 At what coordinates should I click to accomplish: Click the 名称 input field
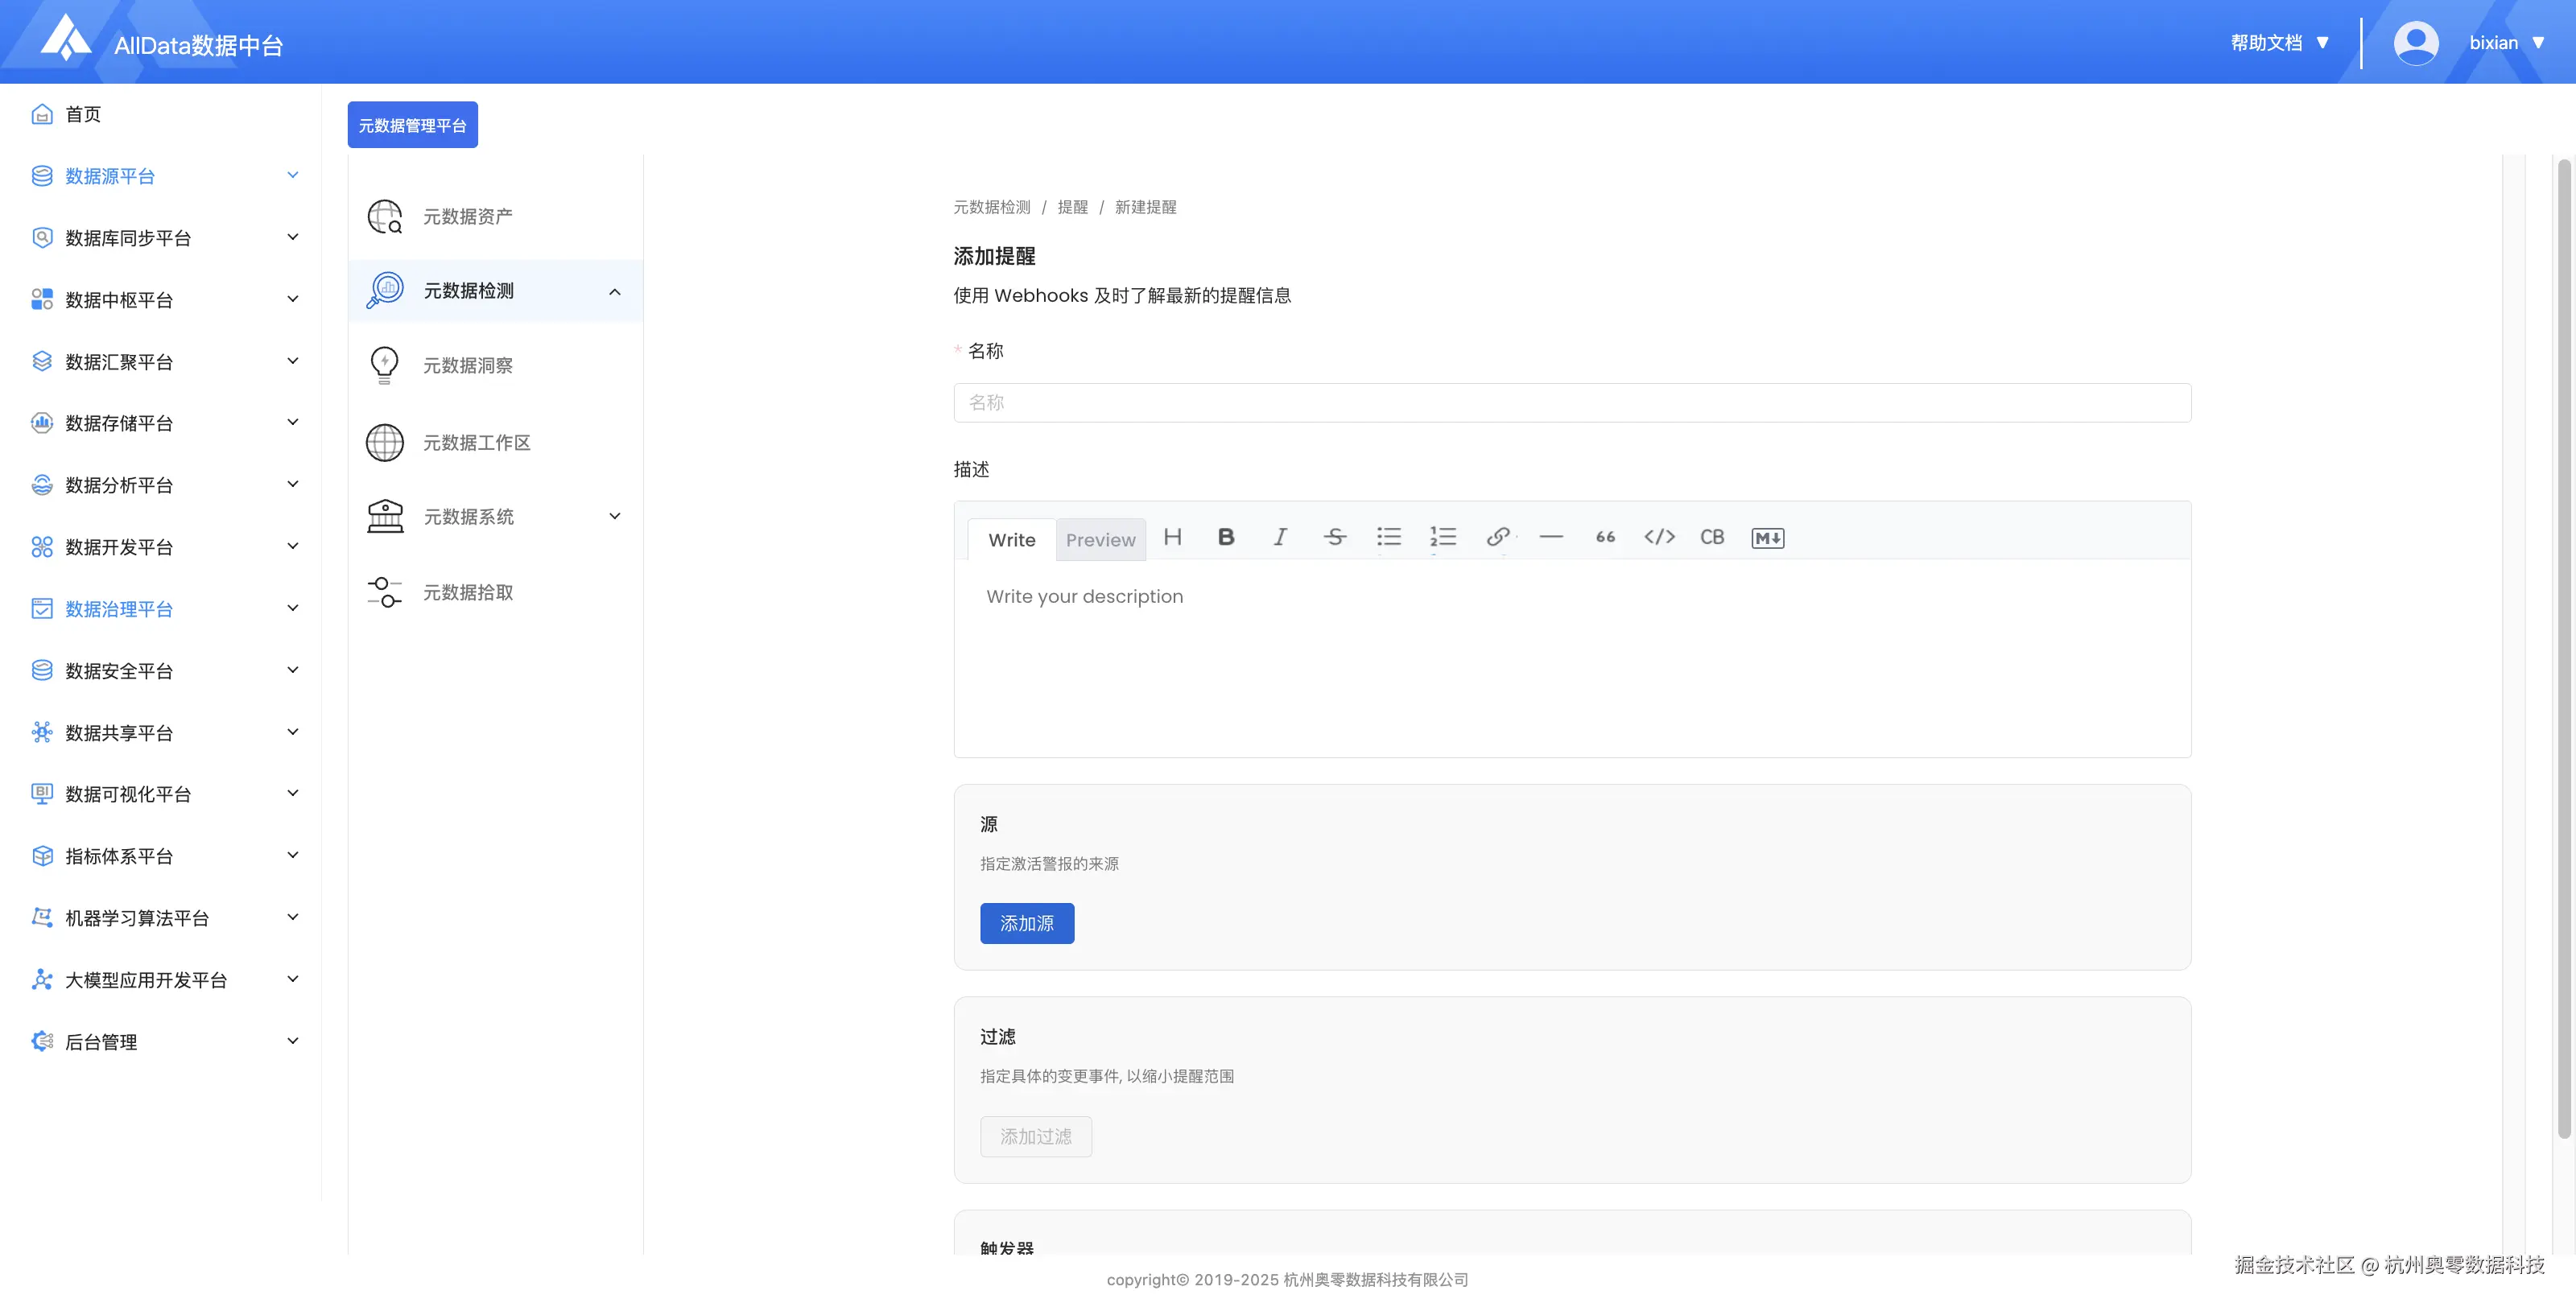[1571, 403]
